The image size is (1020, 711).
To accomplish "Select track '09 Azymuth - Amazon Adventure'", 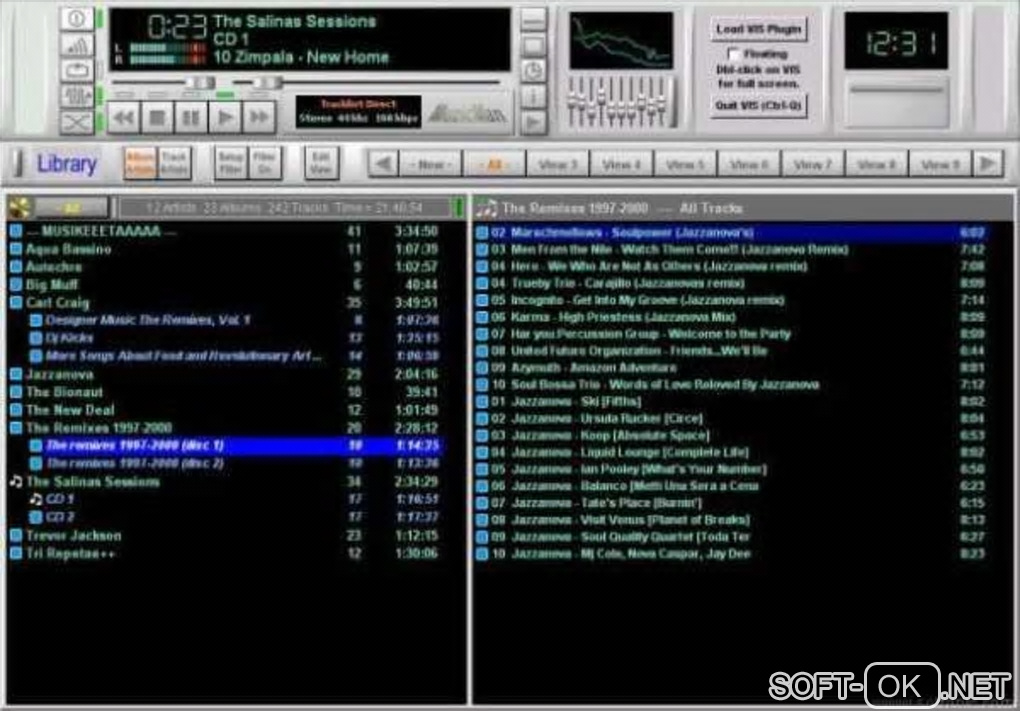I will point(731,368).
